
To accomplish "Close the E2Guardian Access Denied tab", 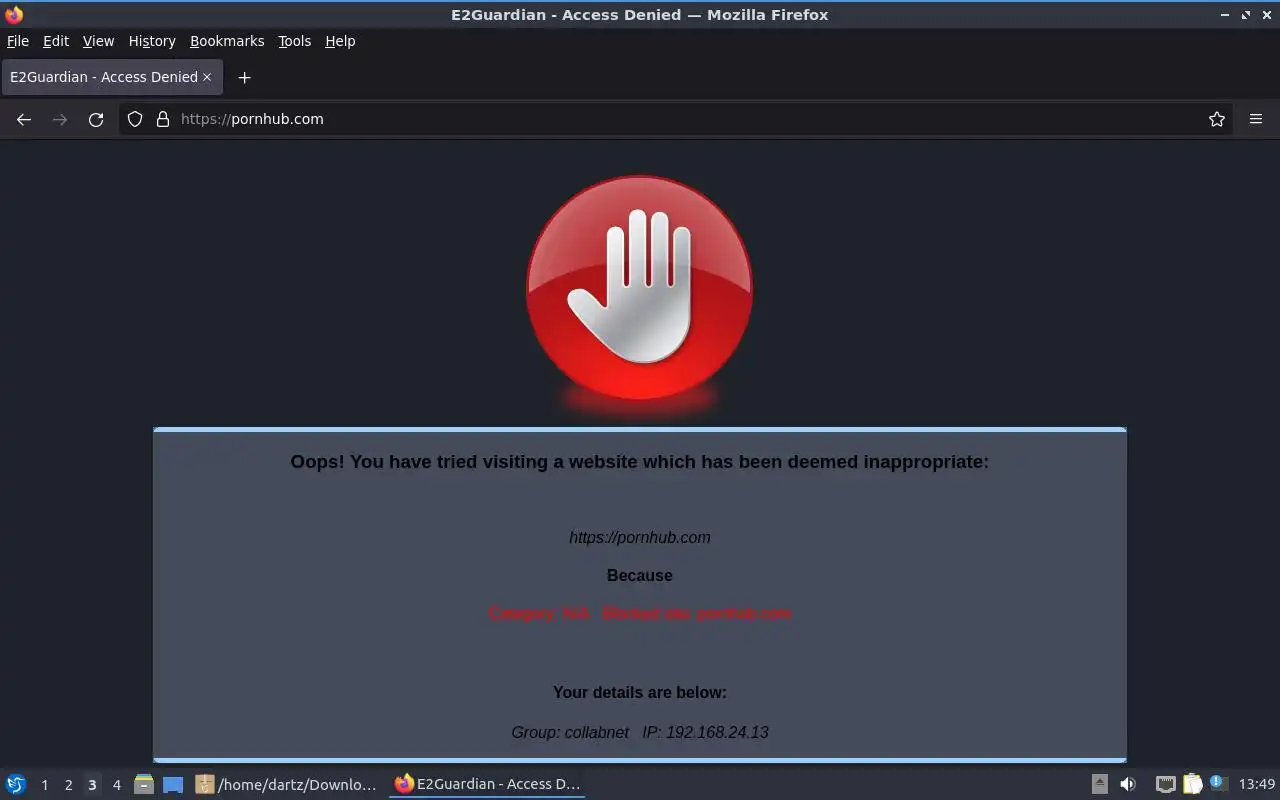I will click(207, 77).
